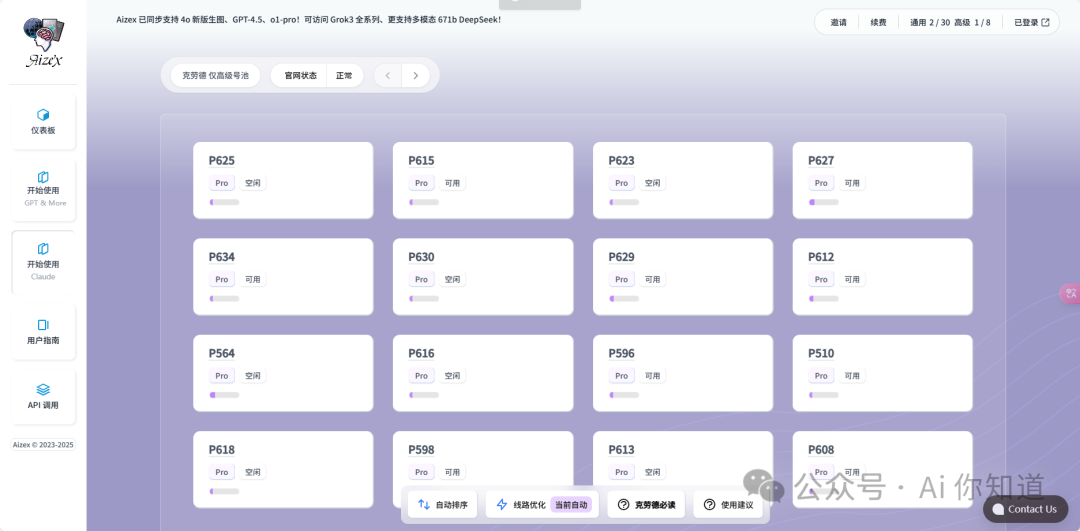Click the 使用建议 question mark icon
The width and height of the screenshot is (1080, 531).
709,505
